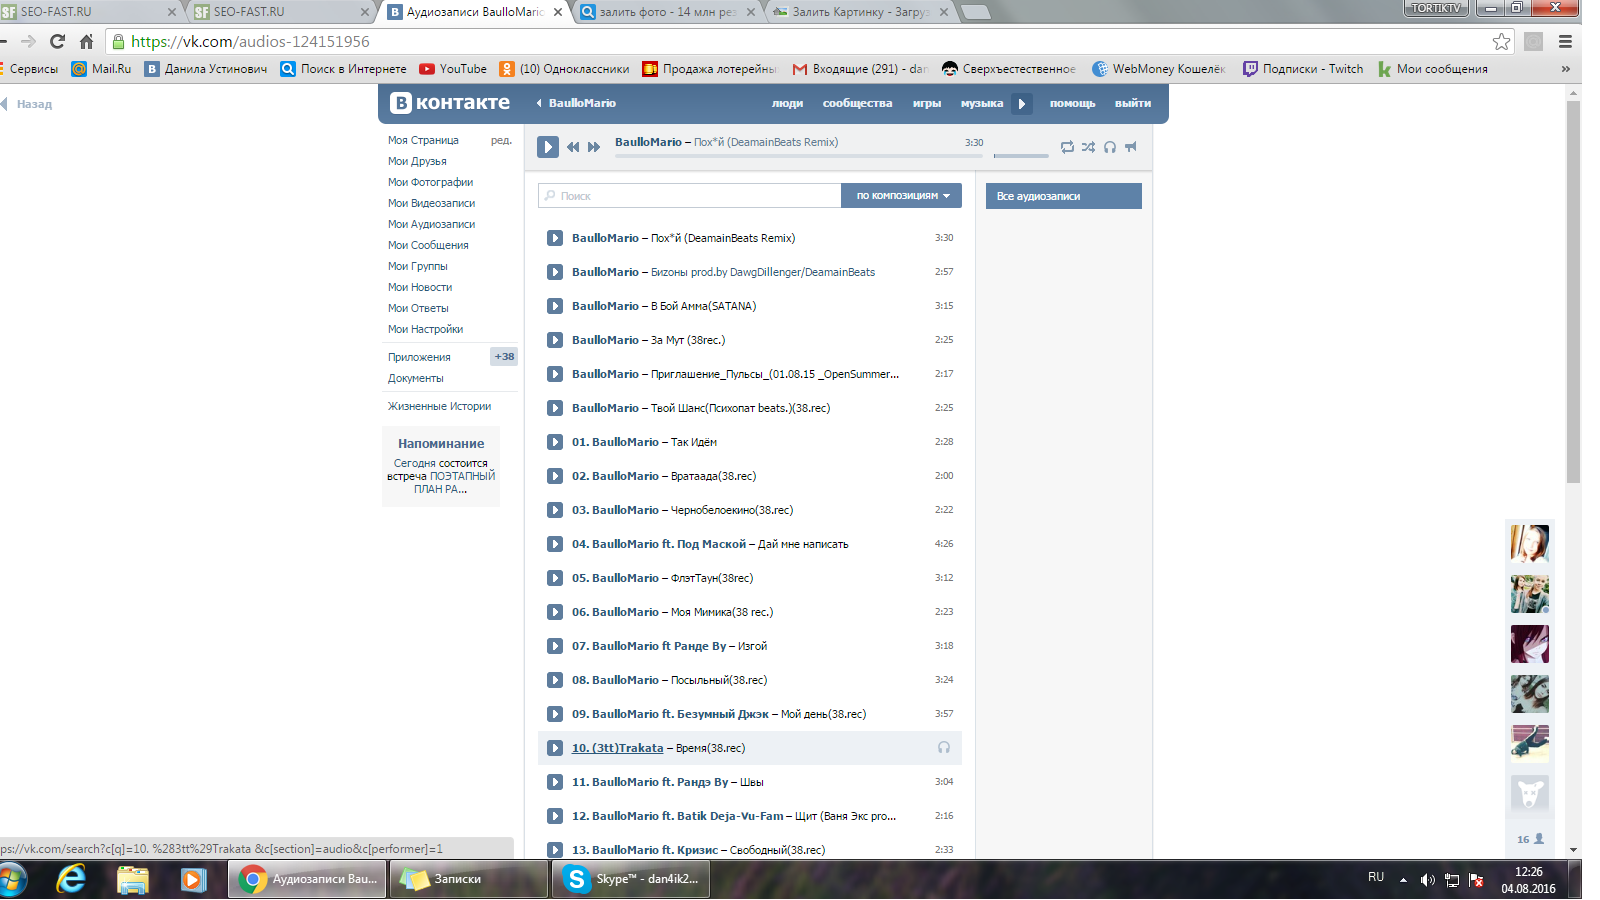Reload the page in Chrome
The width and height of the screenshot is (1600, 900).
[57, 41]
